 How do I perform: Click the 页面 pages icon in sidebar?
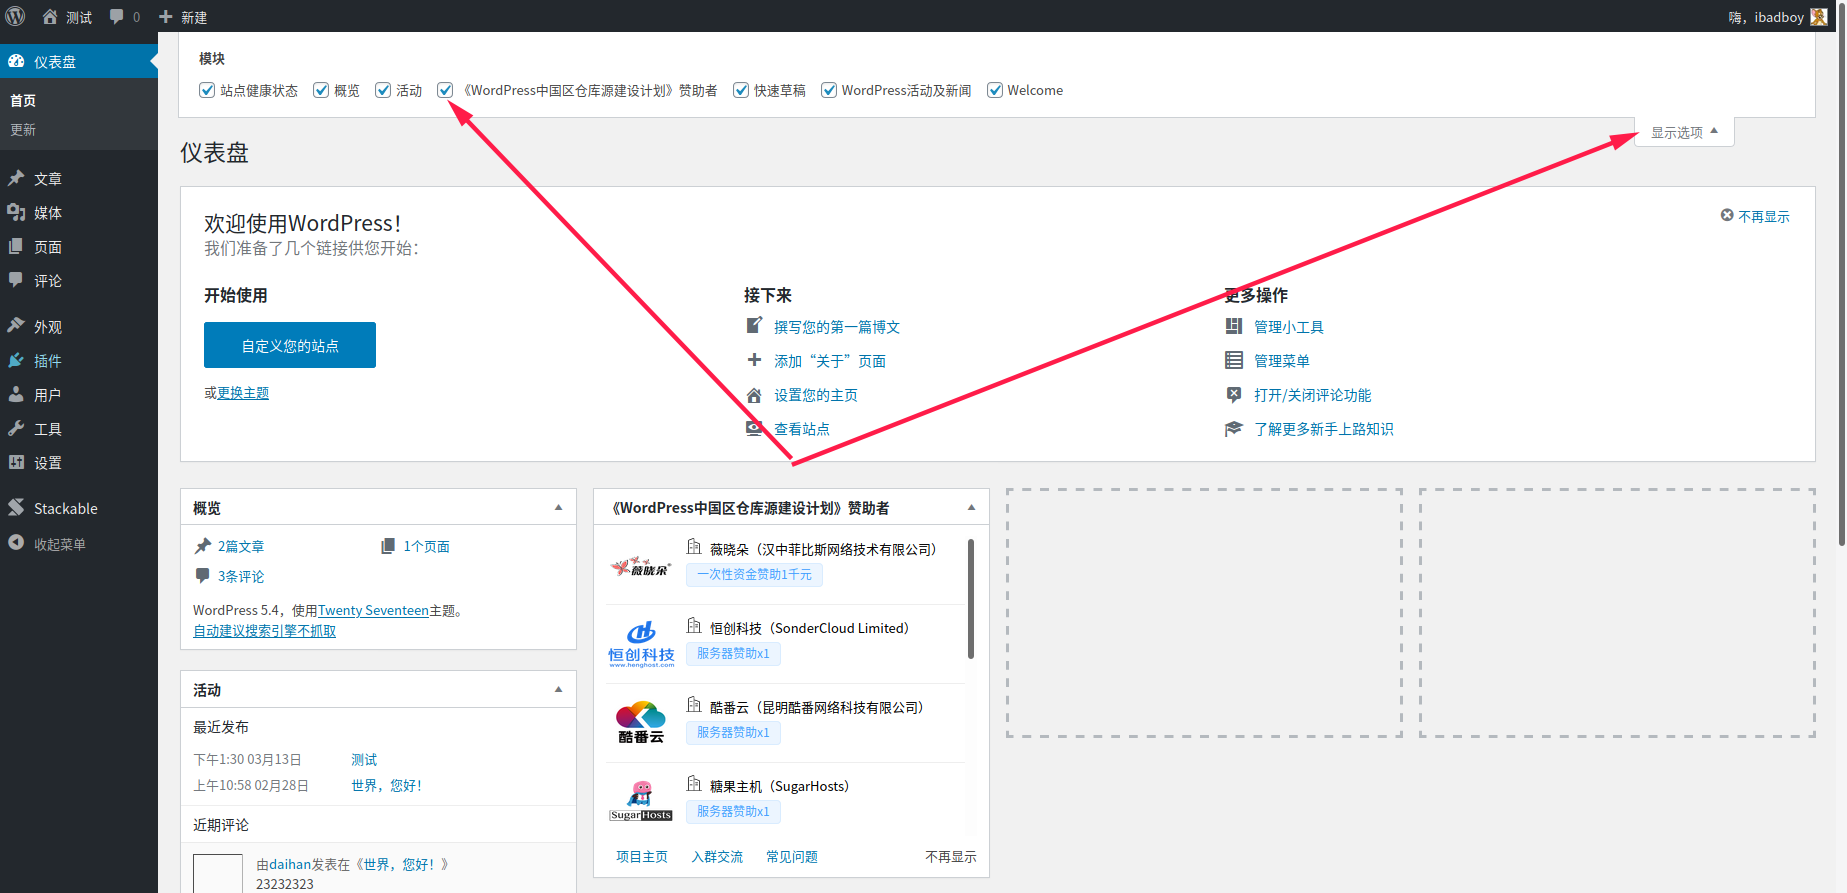[16, 246]
